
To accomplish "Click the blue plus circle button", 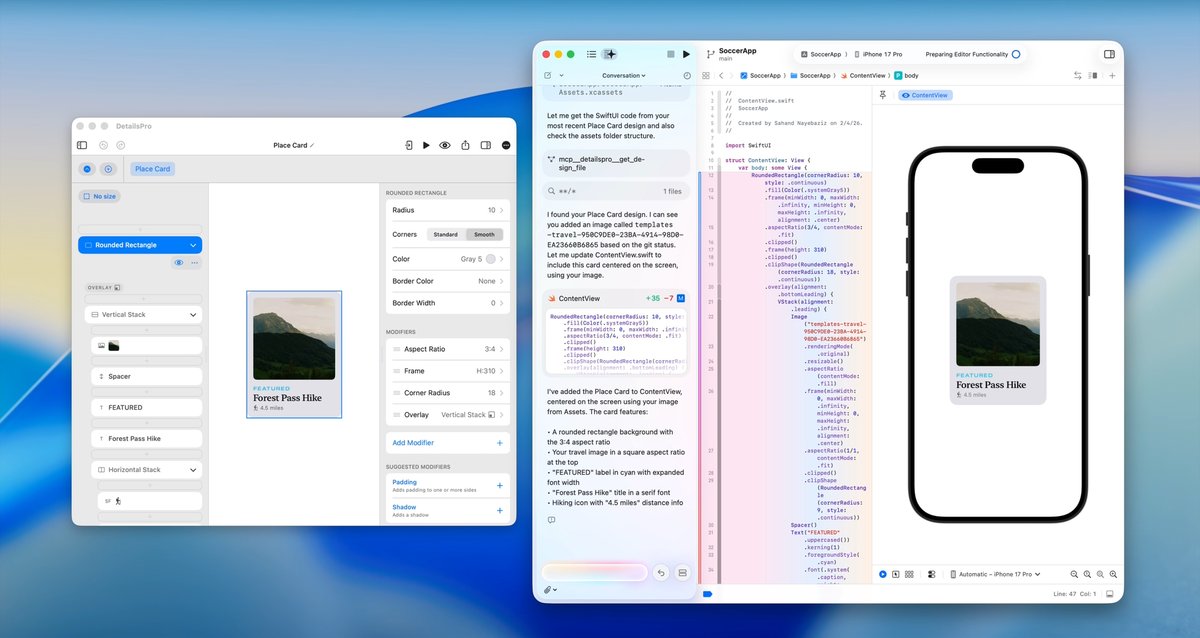I will [x=108, y=169].
